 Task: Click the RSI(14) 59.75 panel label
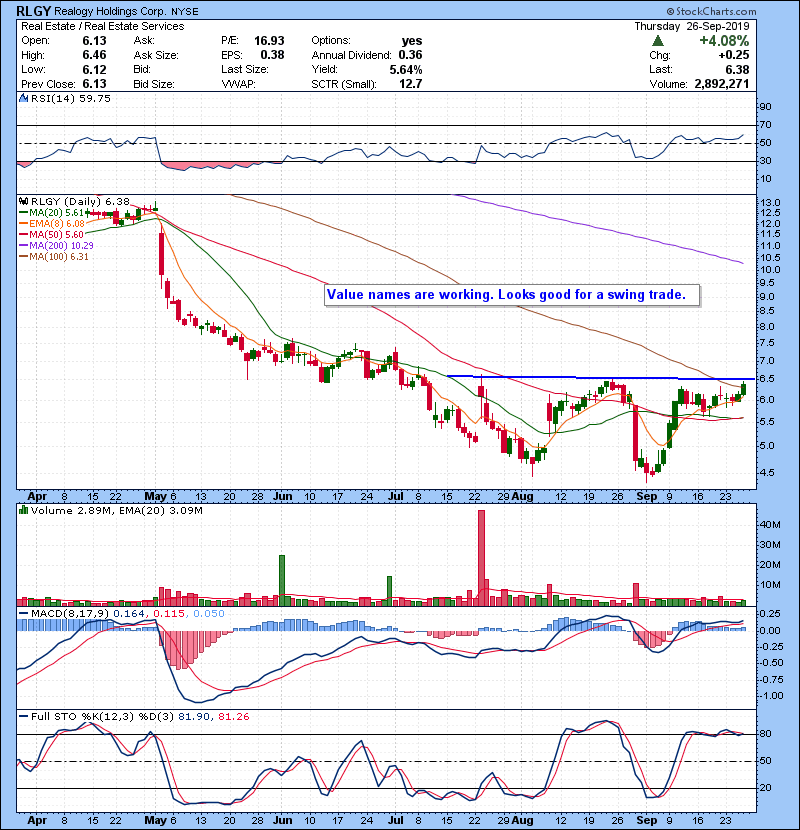pos(70,98)
